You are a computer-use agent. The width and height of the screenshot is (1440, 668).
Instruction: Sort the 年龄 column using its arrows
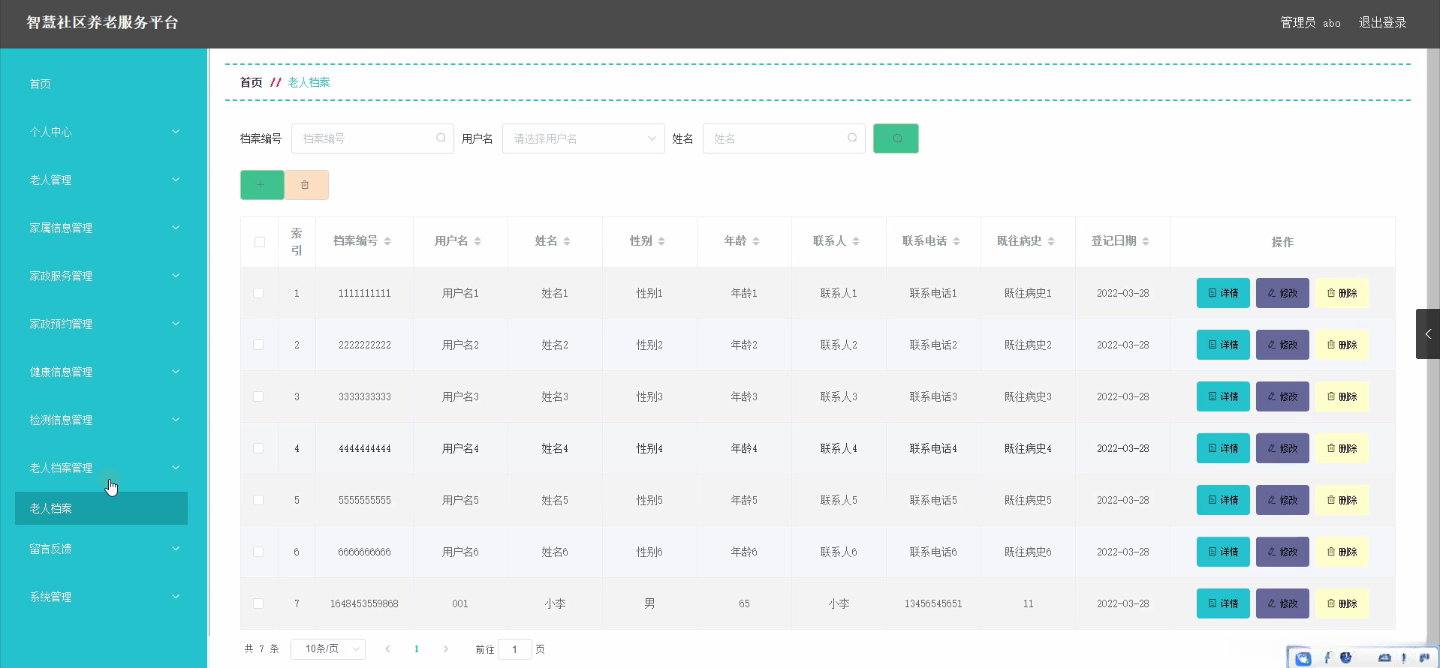[756, 242]
